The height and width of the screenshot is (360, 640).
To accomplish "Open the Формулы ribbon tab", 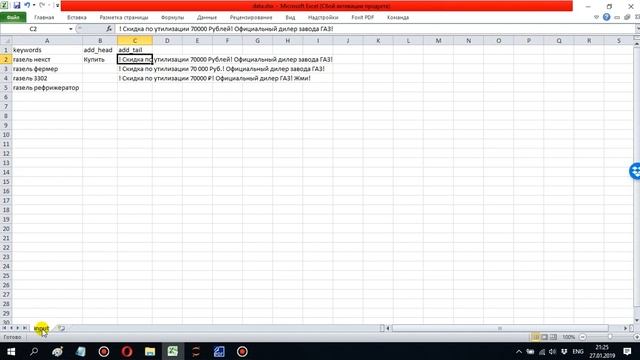I will click(x=172, y=18).
